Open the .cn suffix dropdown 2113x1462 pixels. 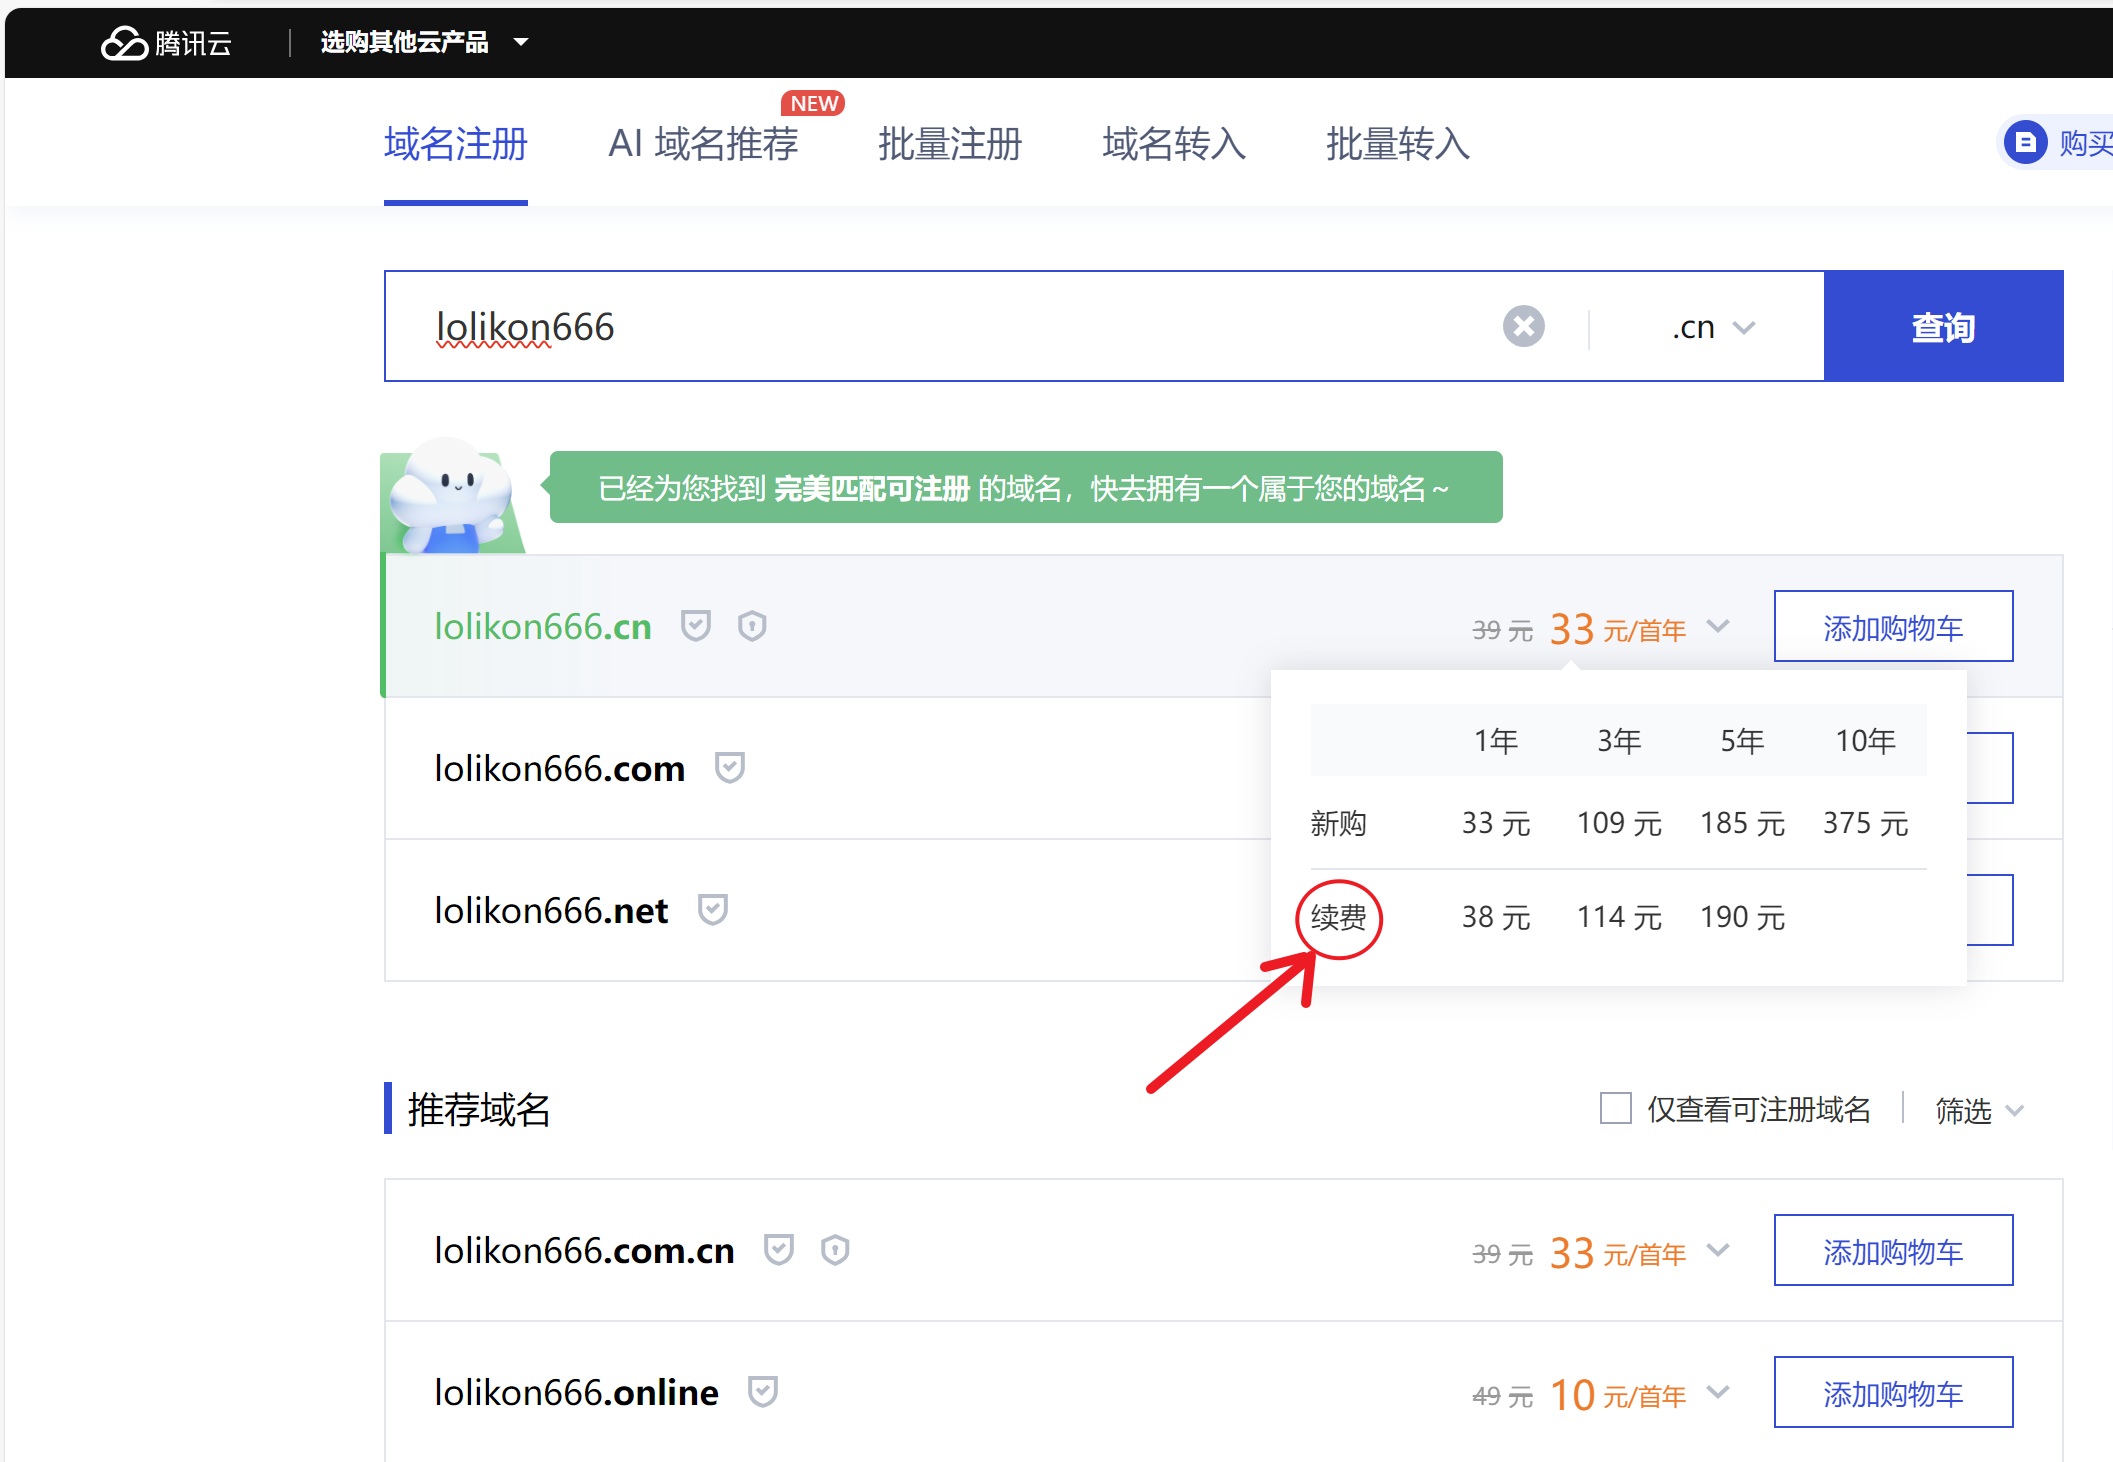point(1713,327)
